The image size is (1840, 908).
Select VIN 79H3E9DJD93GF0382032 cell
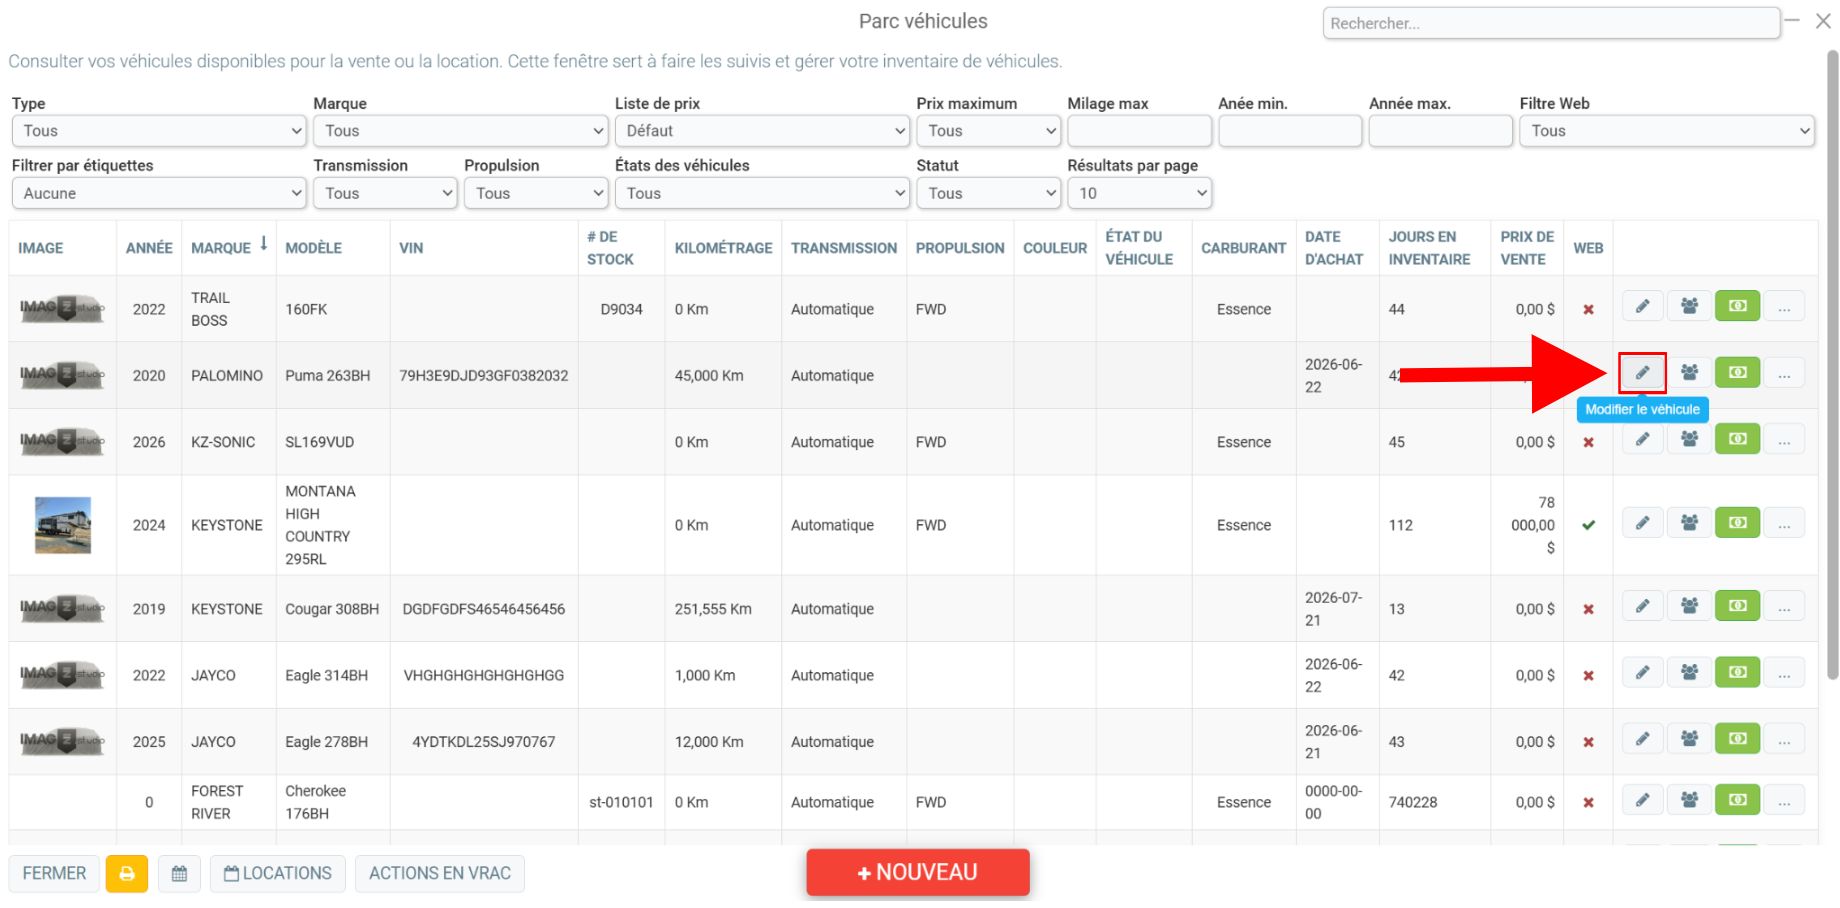click(484, 376)
